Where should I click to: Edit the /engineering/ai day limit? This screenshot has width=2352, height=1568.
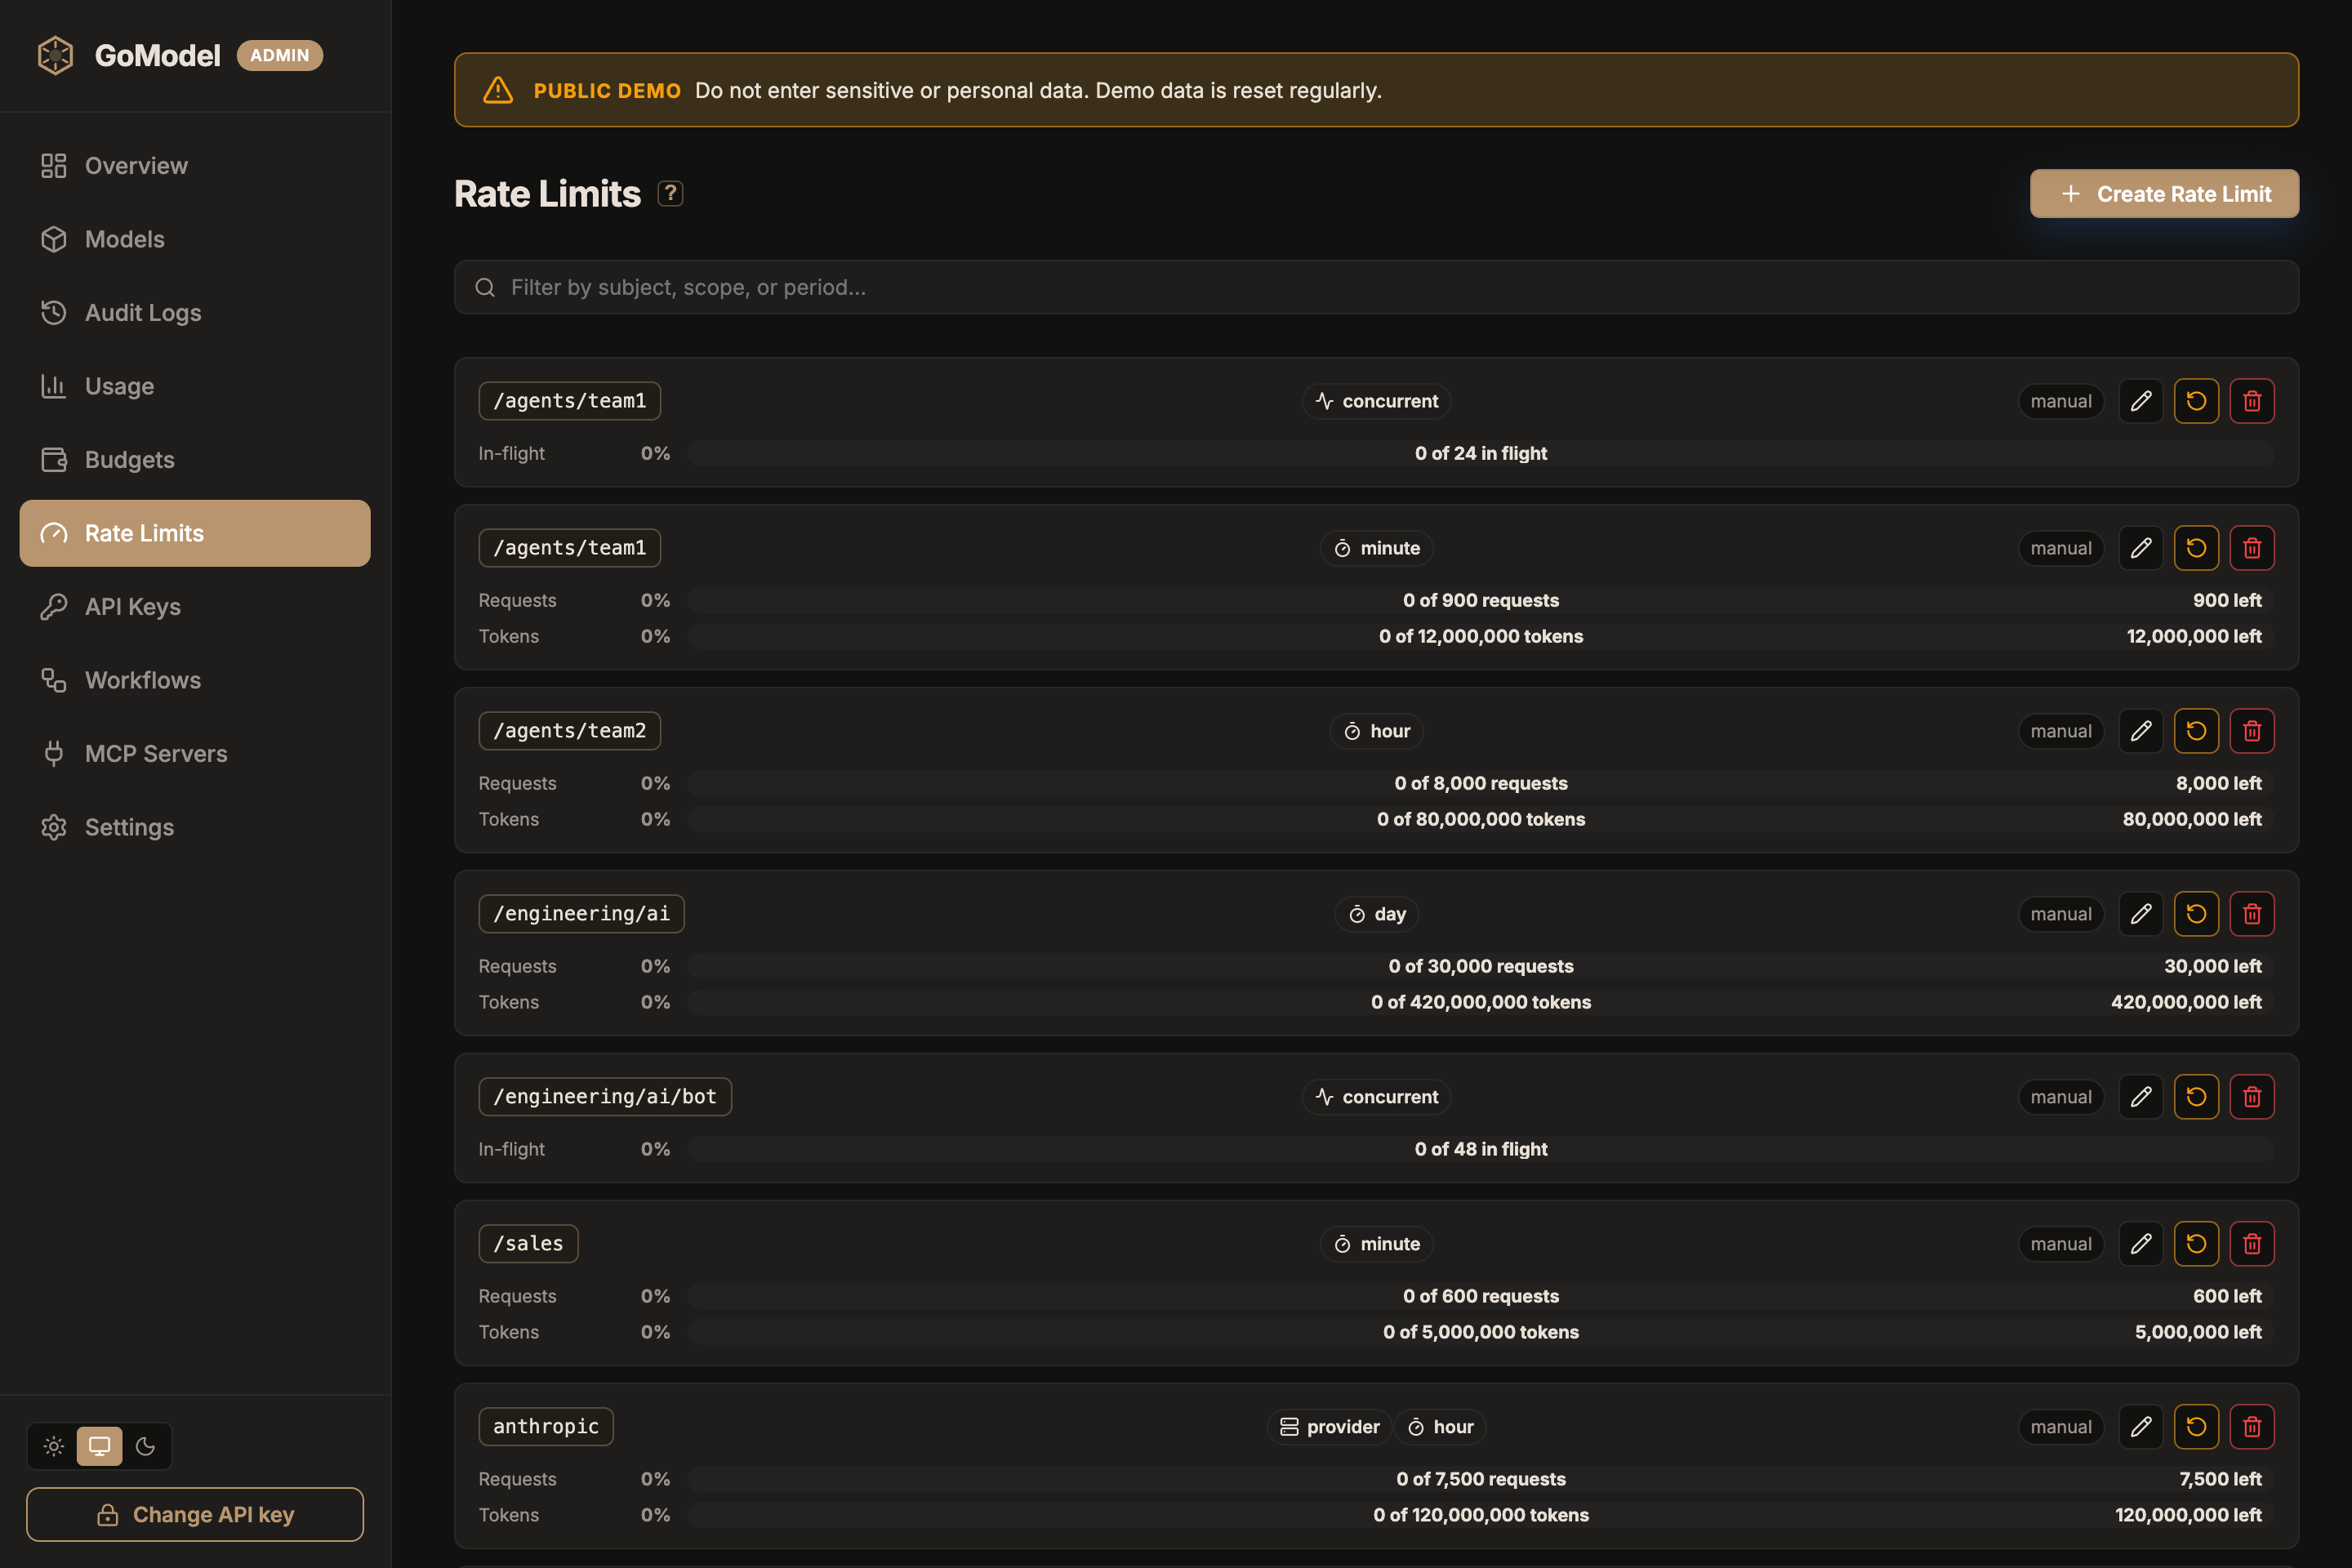2141,914
